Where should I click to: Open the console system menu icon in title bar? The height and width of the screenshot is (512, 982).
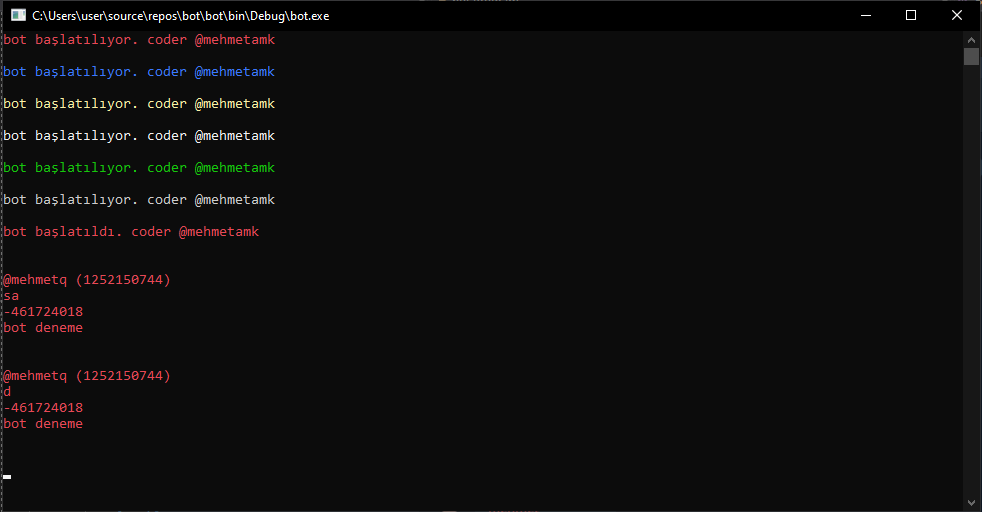coord(17,15)
